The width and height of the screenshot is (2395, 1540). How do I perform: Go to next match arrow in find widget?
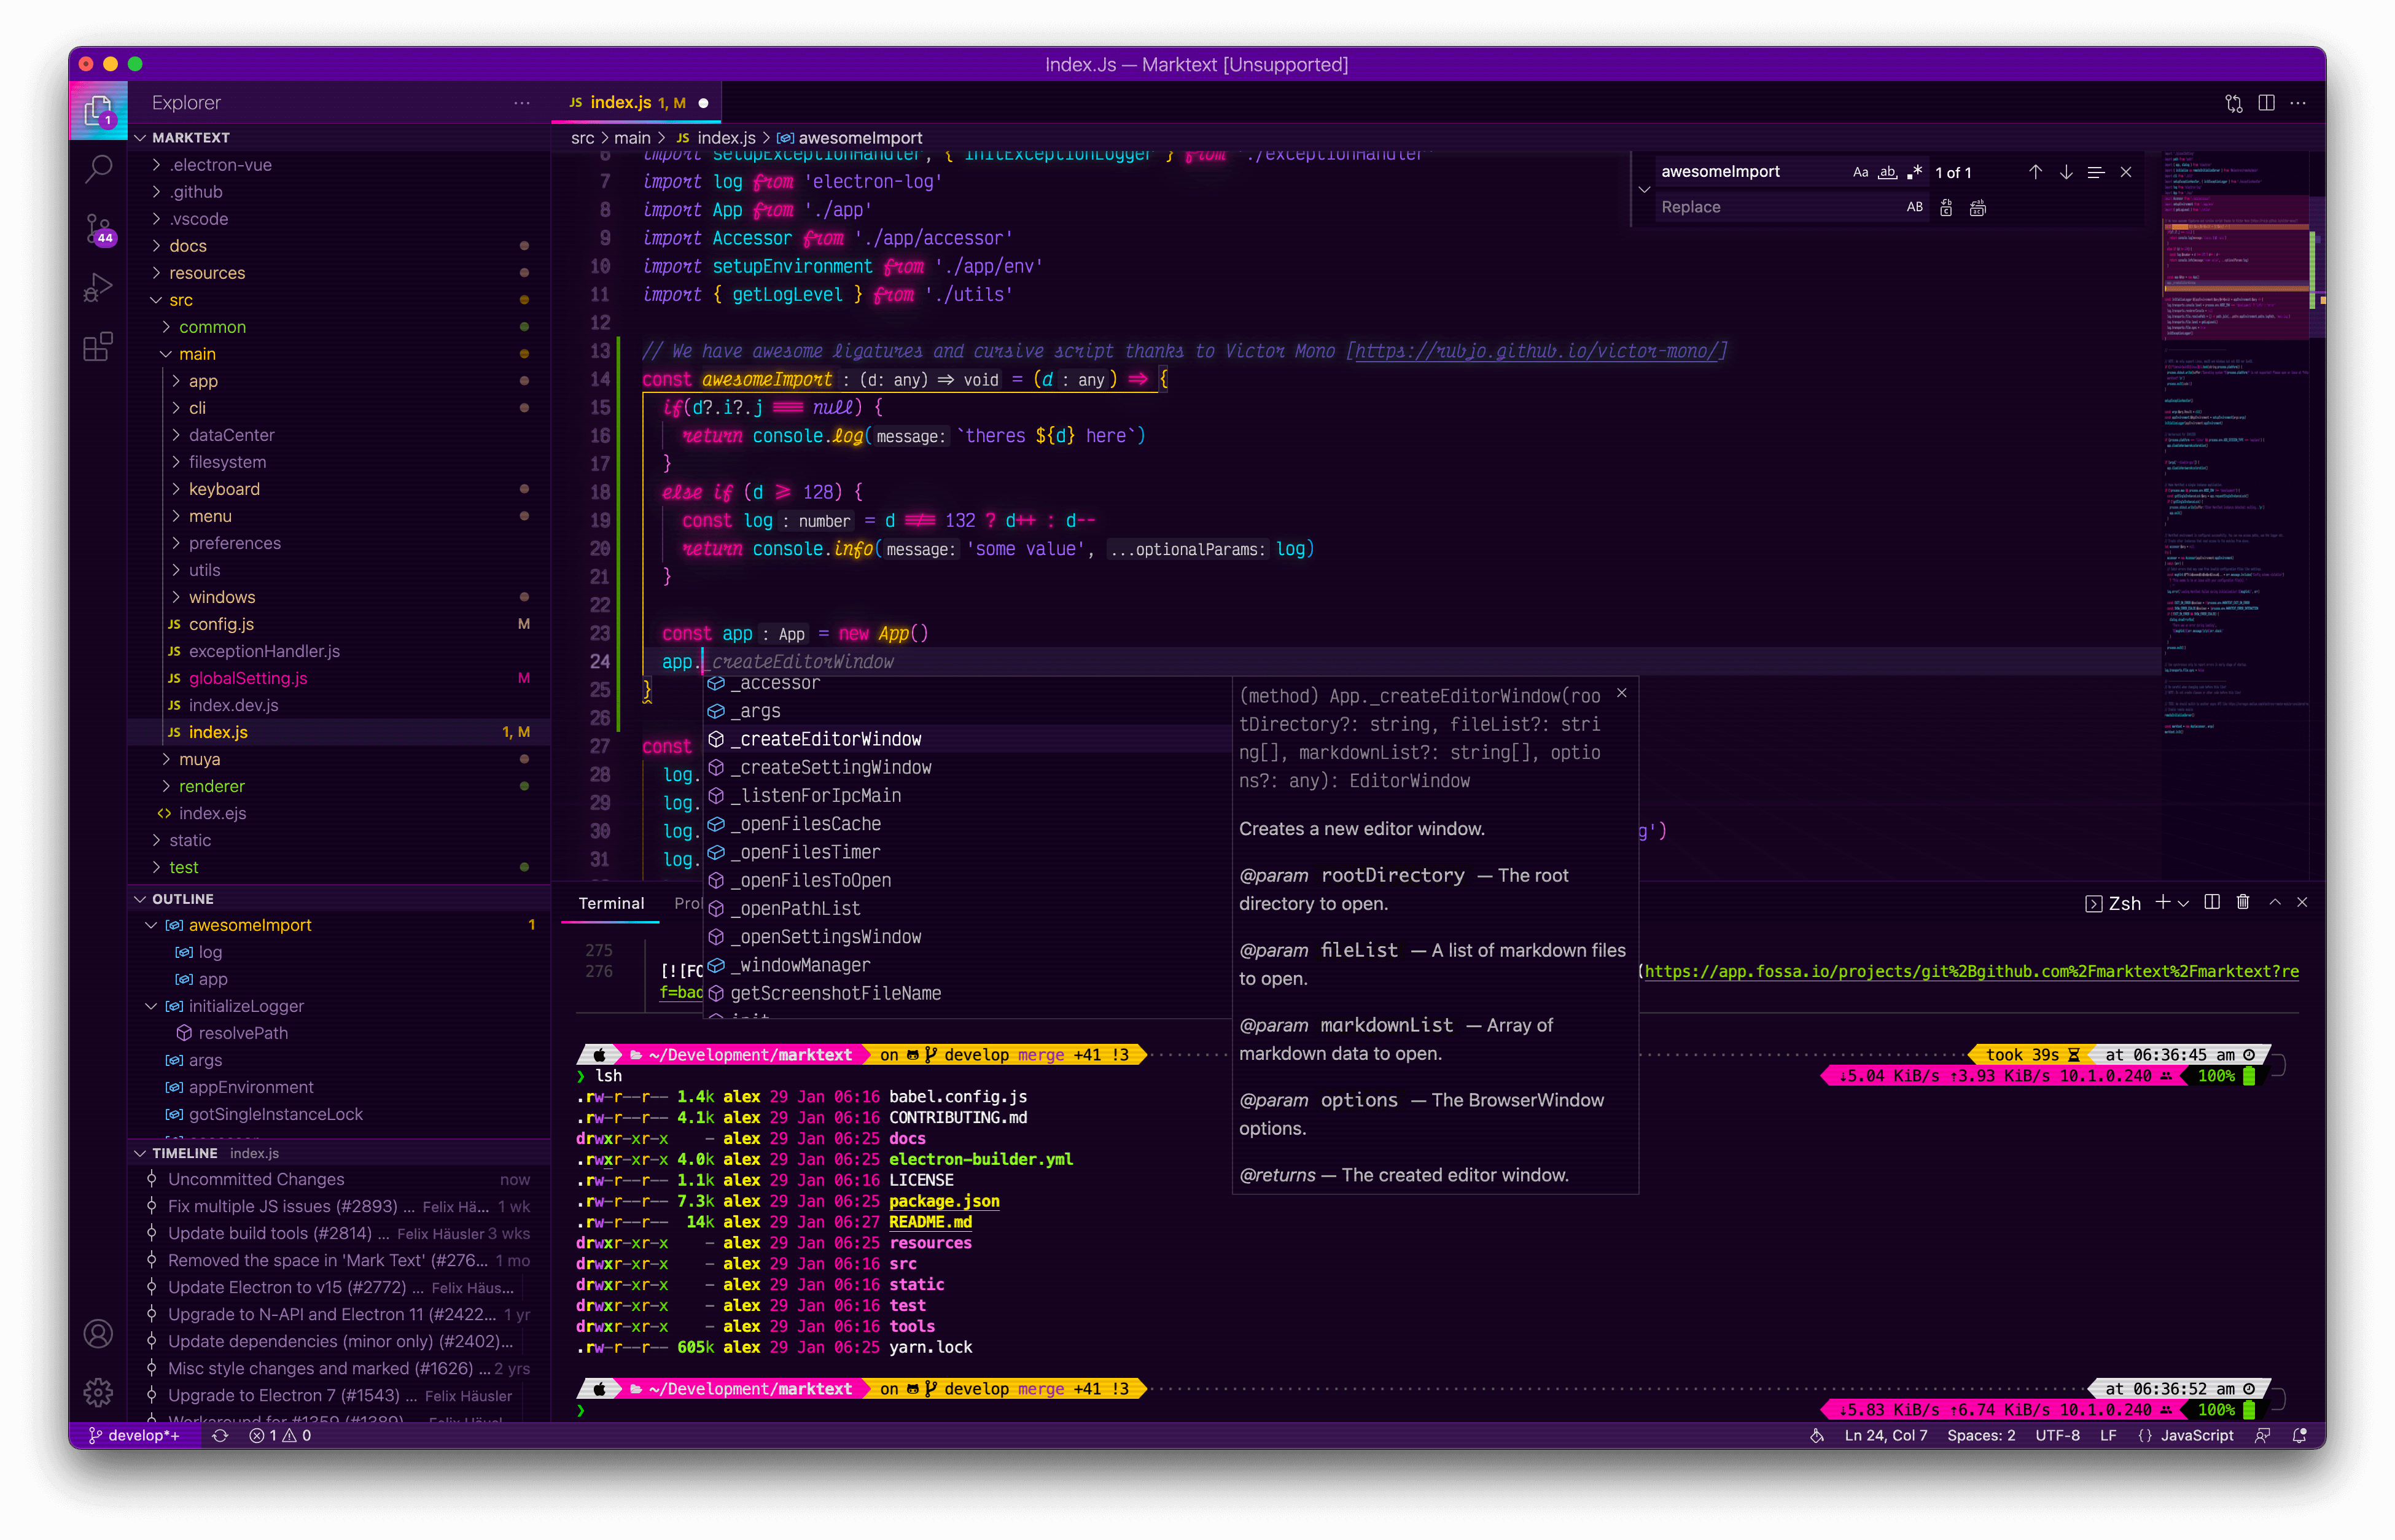coord(2065,172)
